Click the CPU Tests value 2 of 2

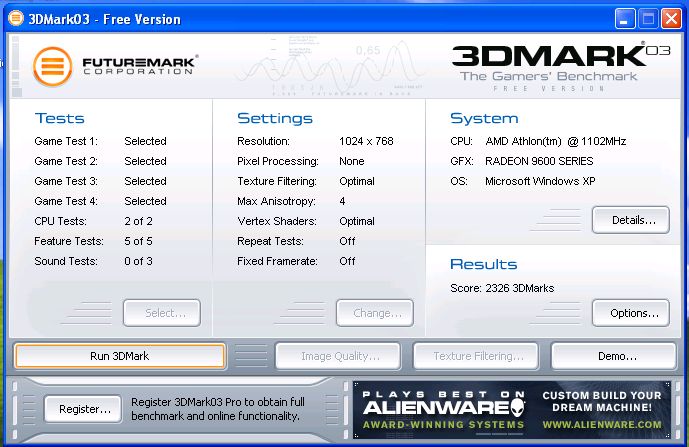point(138,221)
